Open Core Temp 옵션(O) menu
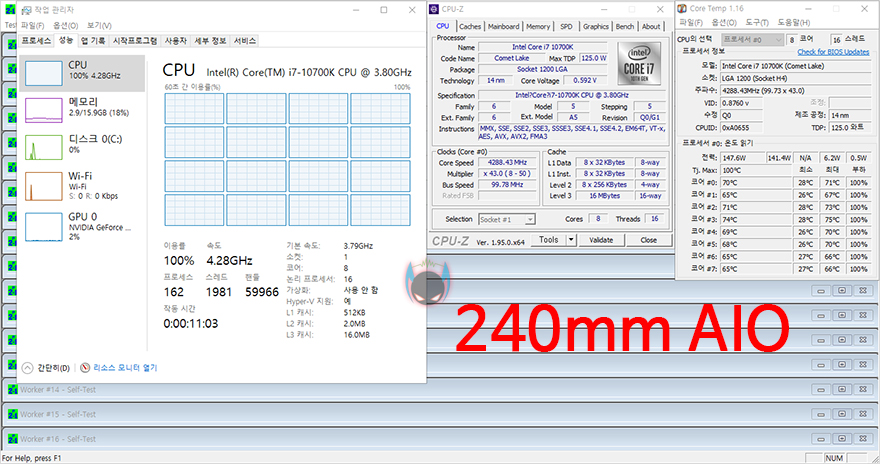This screenshot has height=464, width=880. (724, 22)
